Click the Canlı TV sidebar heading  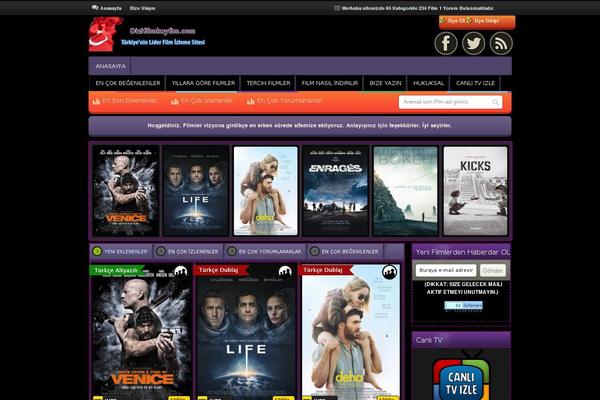429,340
